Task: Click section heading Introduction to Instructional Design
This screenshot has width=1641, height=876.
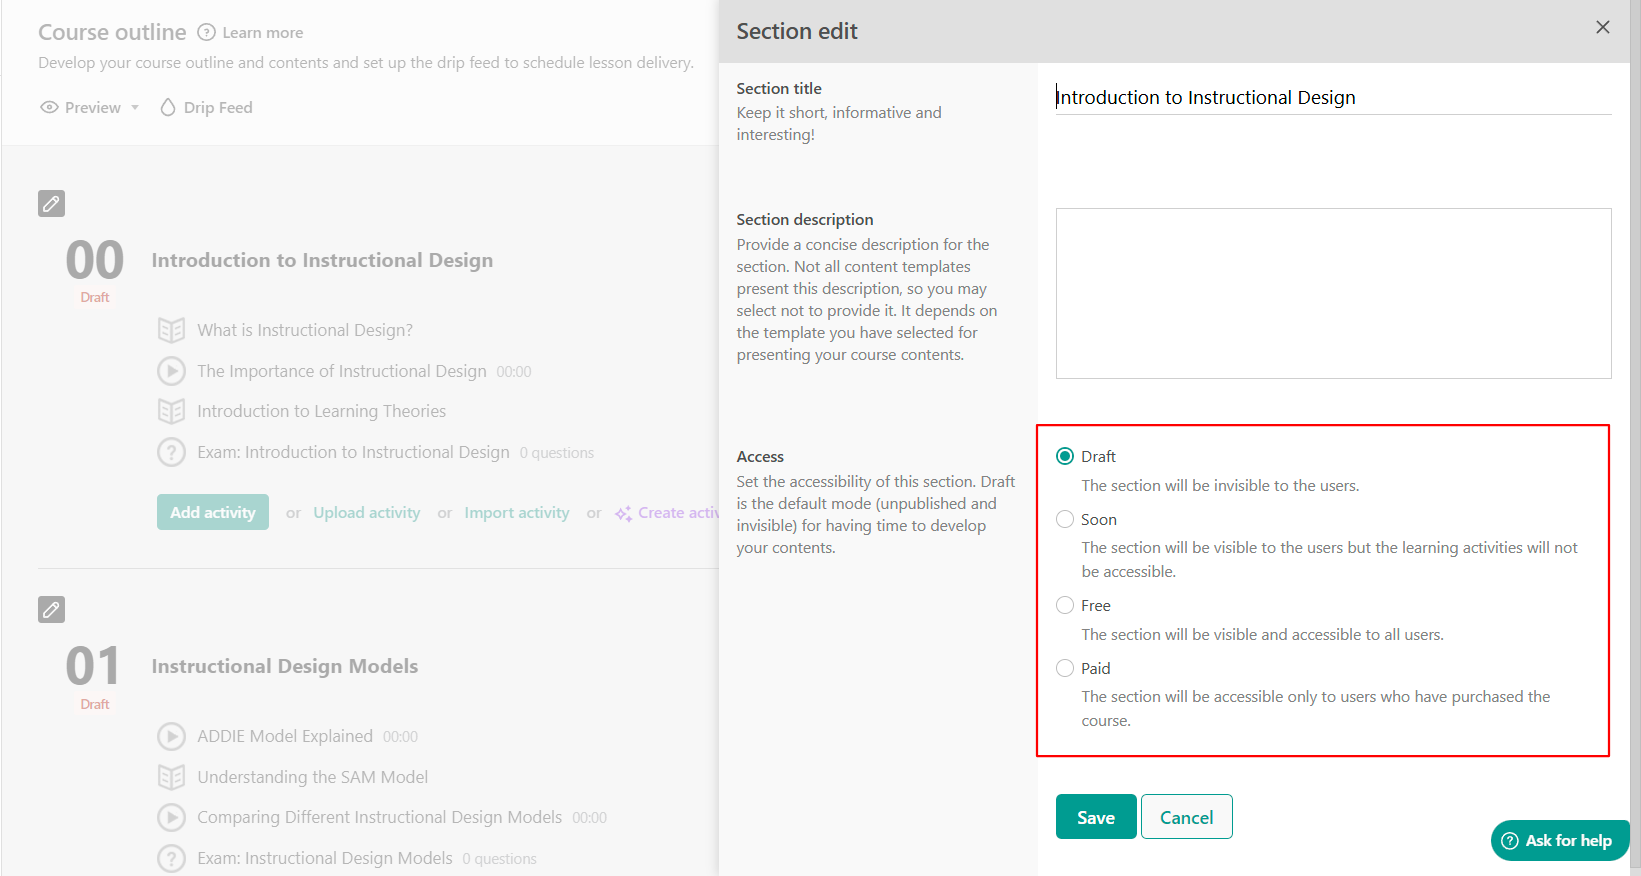Action: [x=322, y=260]
